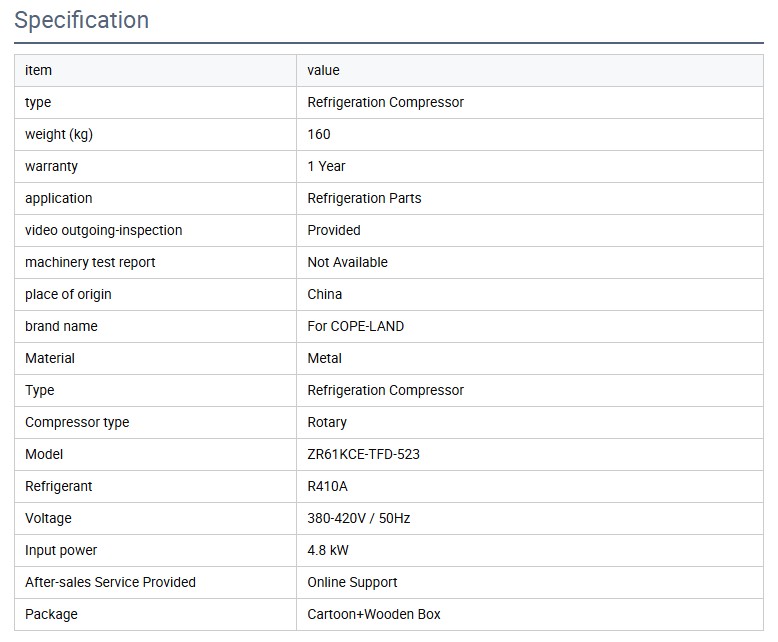Image resolution: width=778 pixels, height=642 pixels.
Task: Click the '4.8 kW' input power value
Action: pos(328,550)
